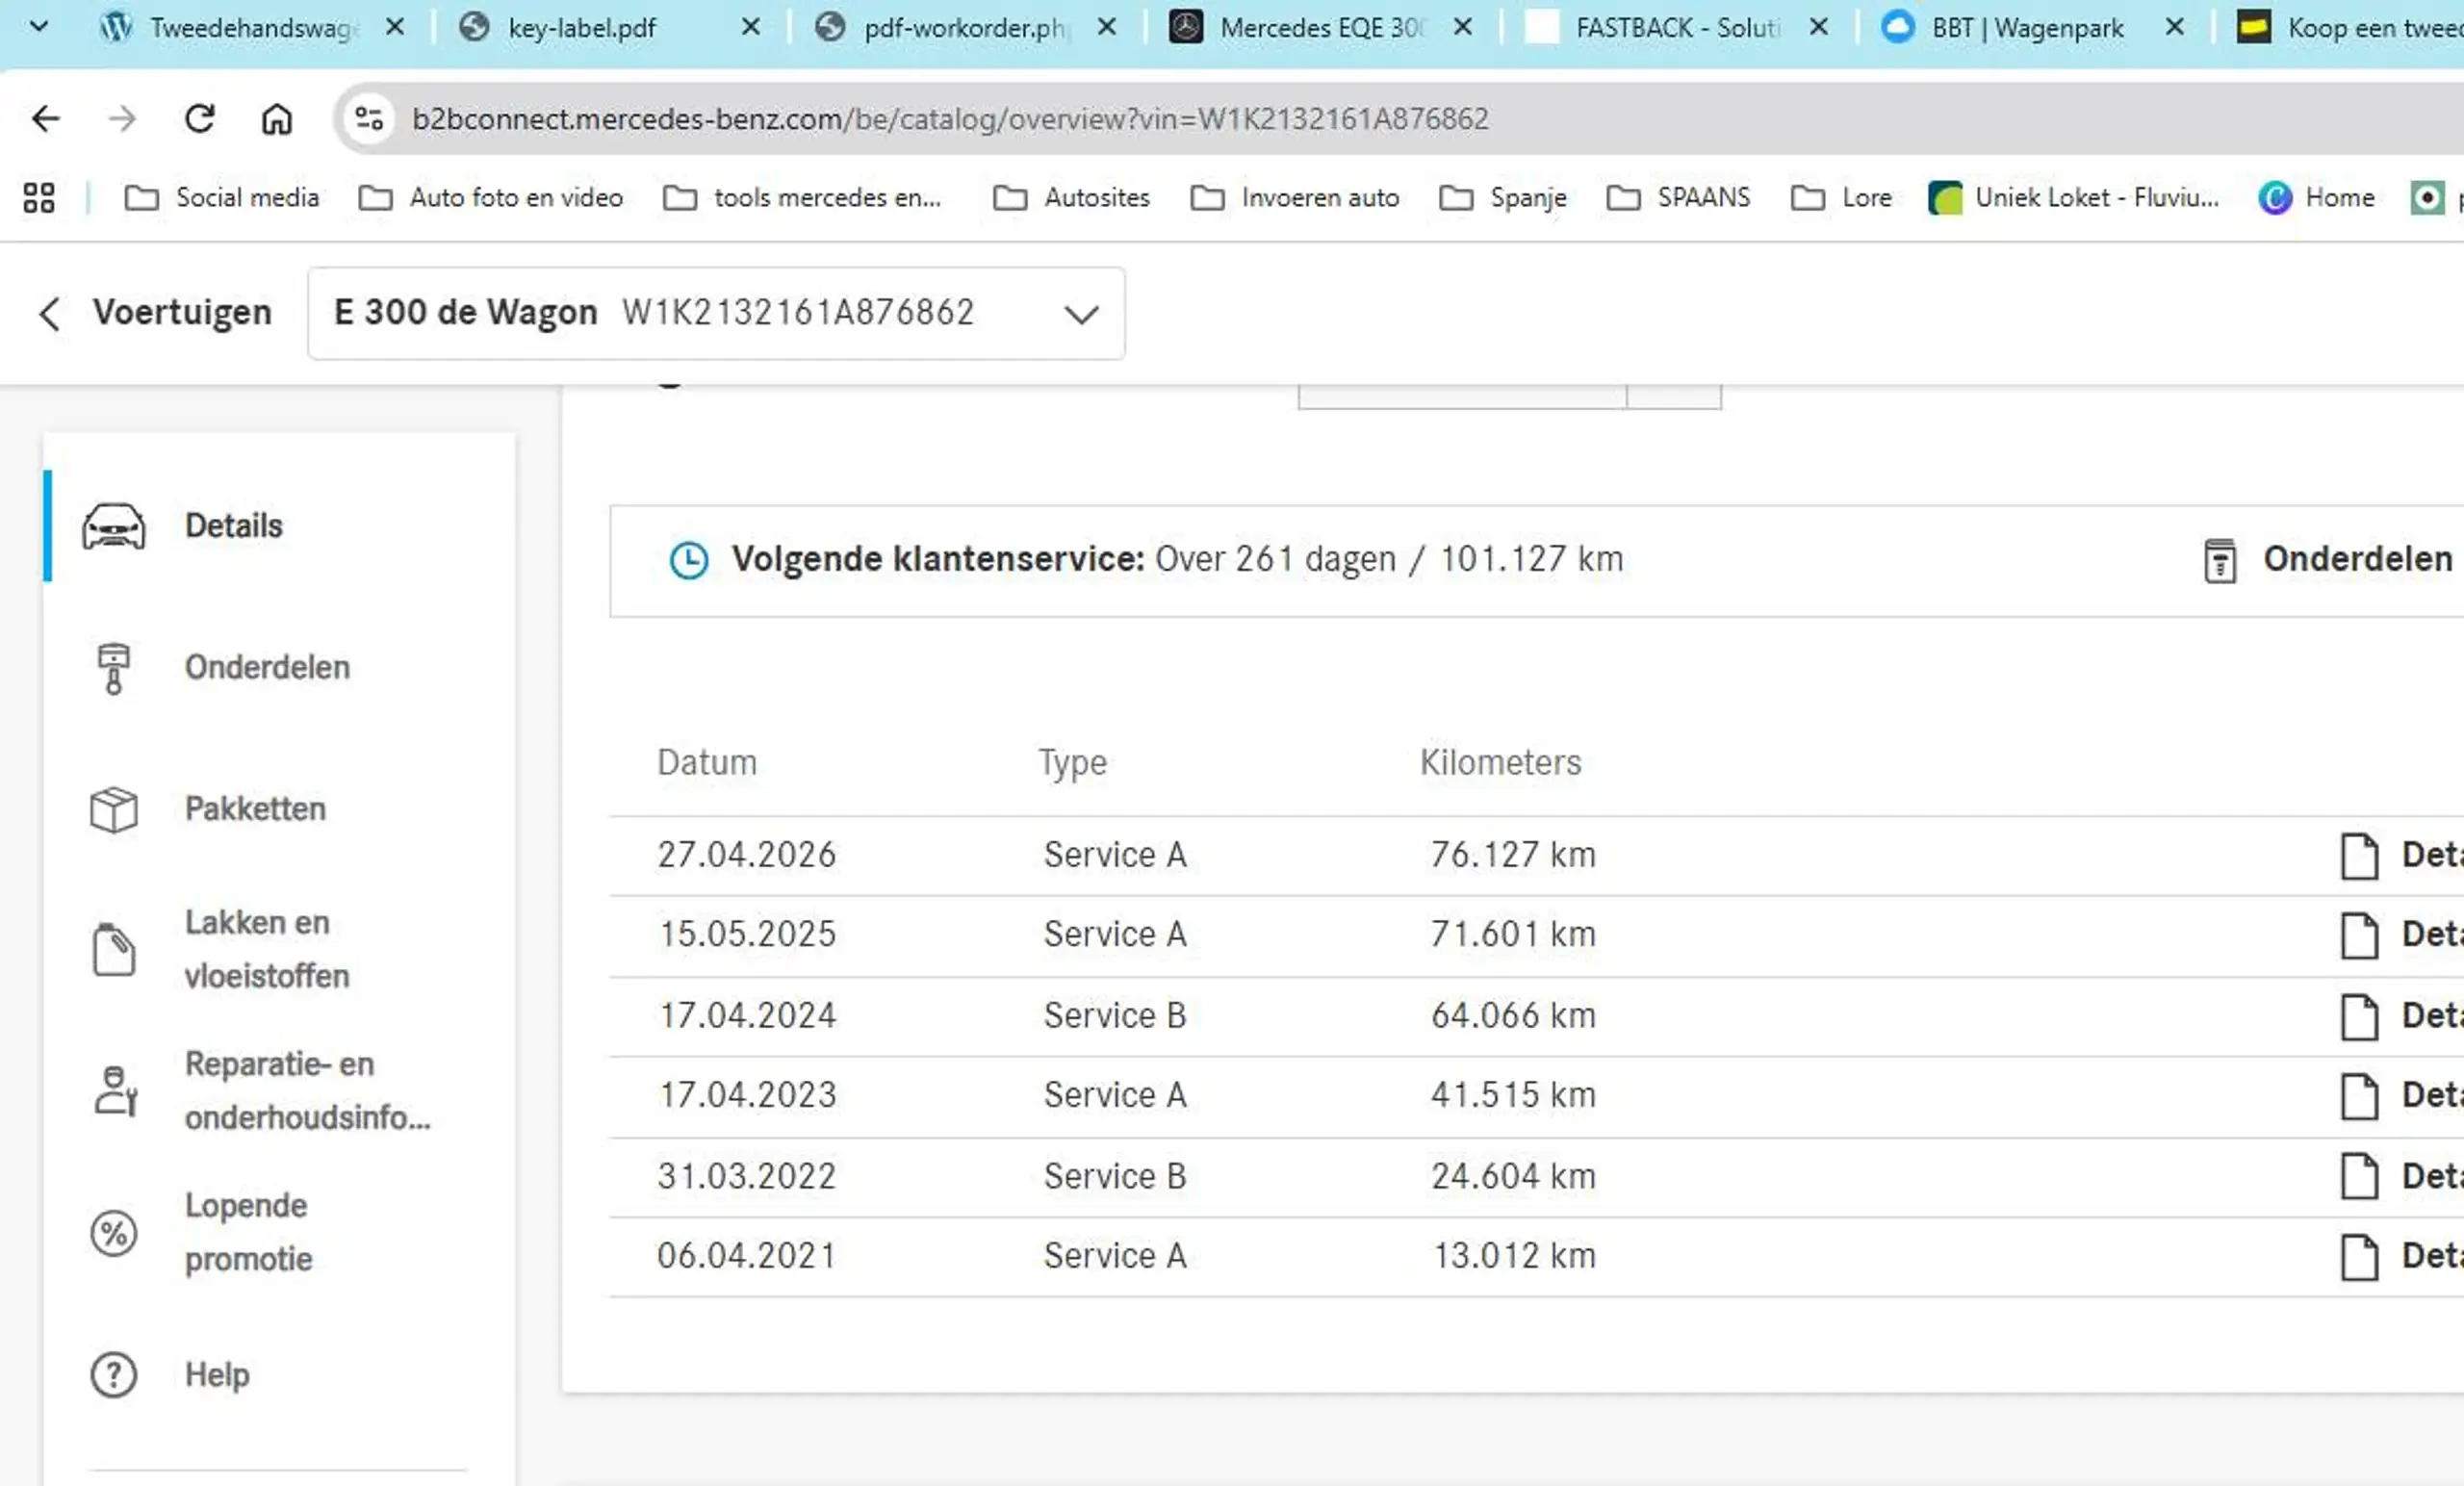Open the Home bookmark

click(2316, 198)
